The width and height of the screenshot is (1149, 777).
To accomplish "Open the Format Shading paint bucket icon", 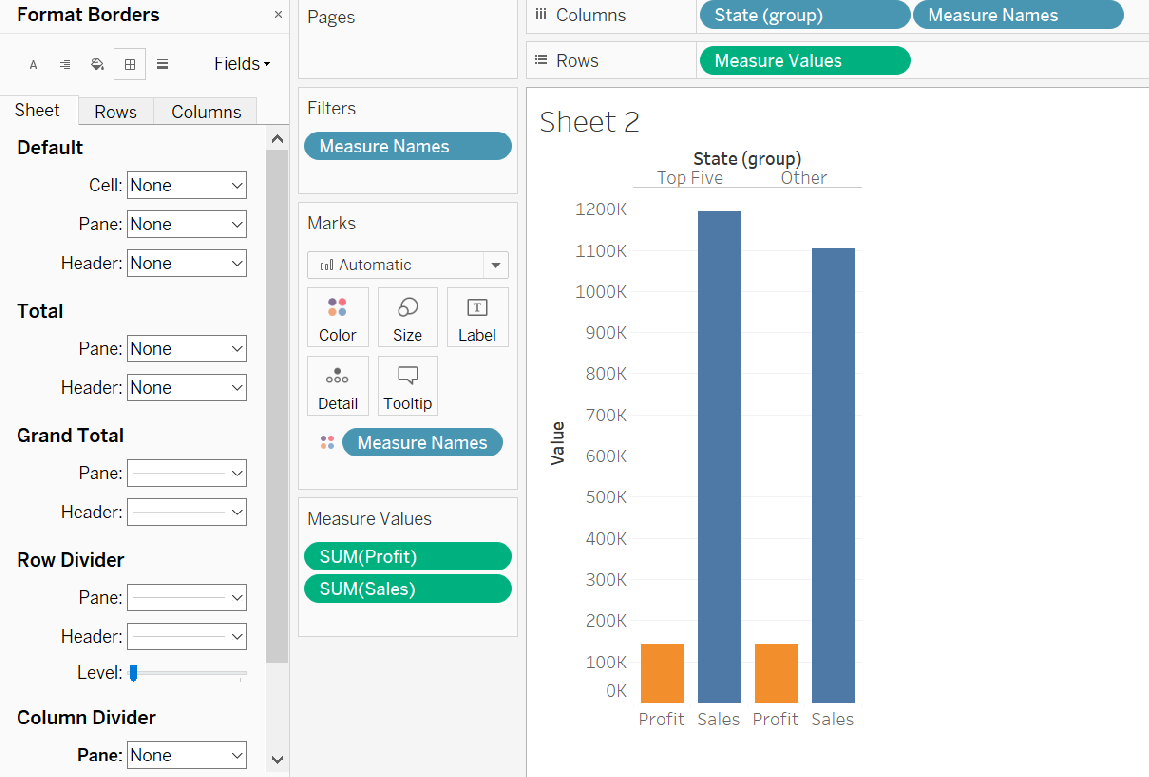I will [x=97, y=65].
